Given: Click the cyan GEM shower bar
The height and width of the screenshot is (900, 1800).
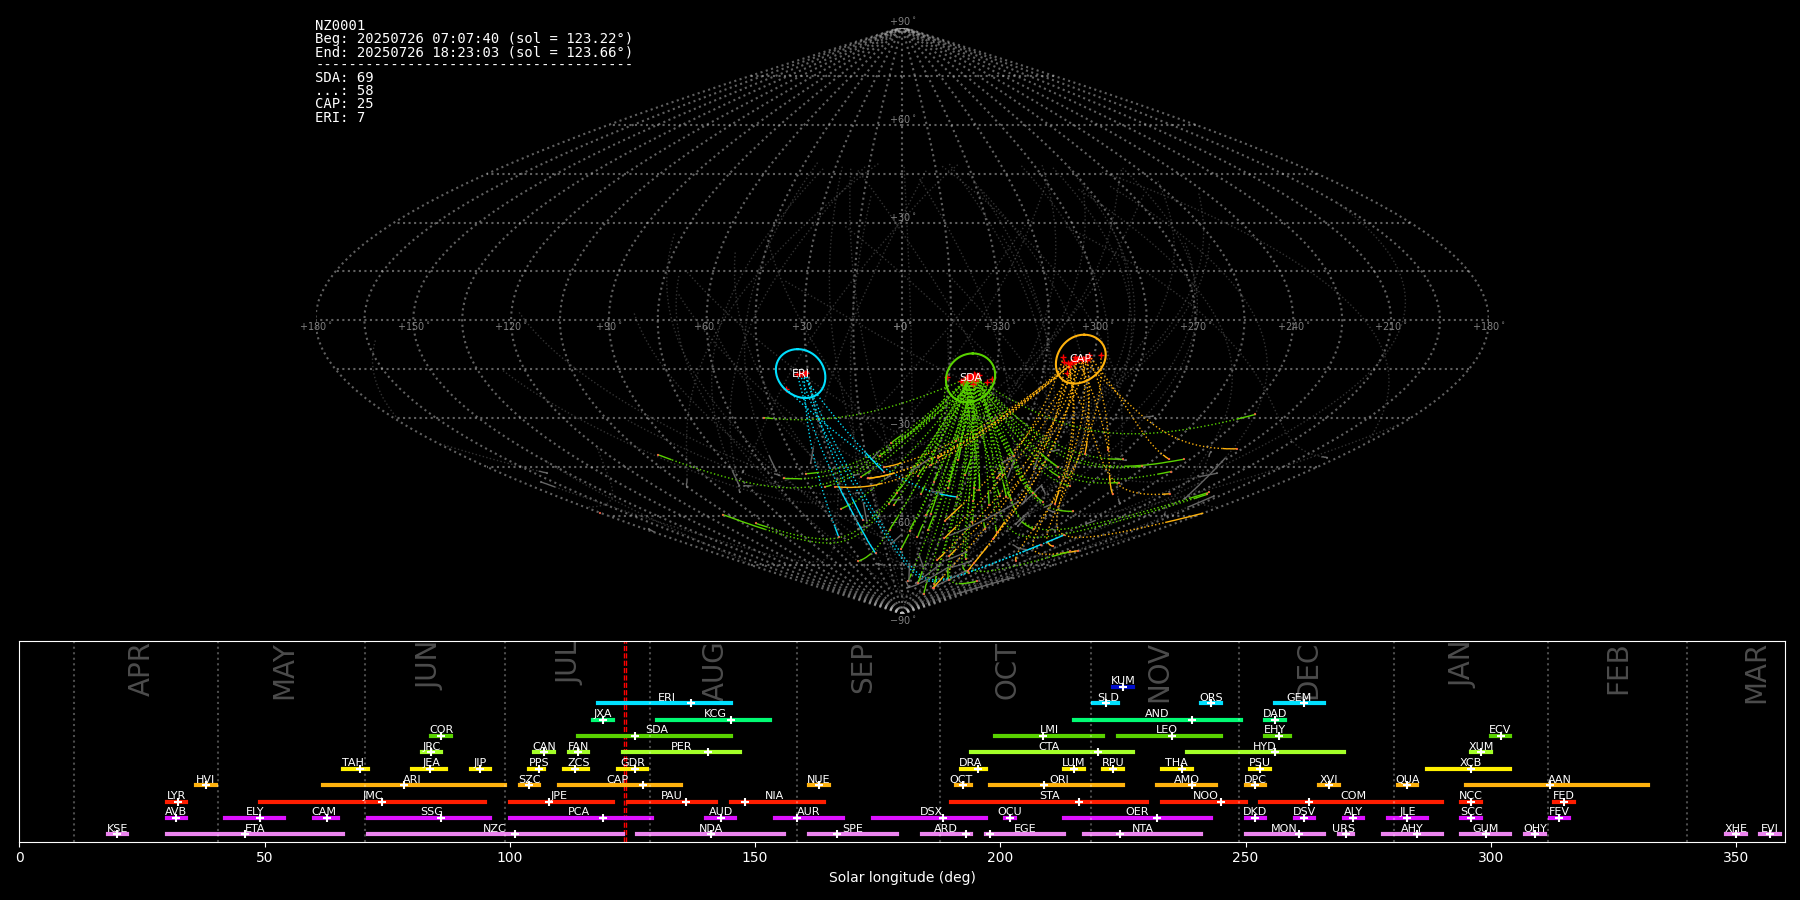Looking at the screenshot, I should 1299,703.
